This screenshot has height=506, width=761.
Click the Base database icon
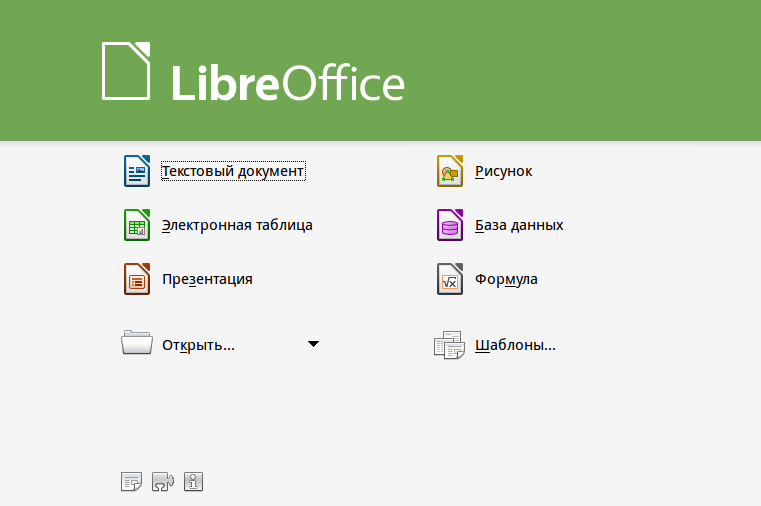coord(450,225)
